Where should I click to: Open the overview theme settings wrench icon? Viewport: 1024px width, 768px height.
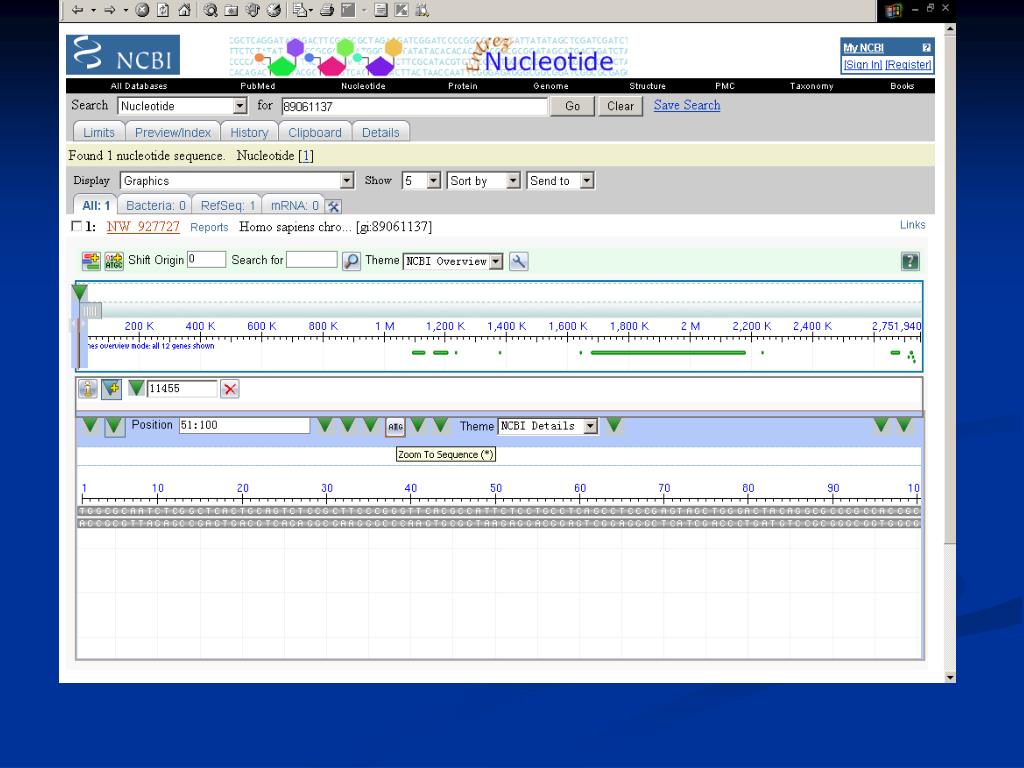[519, 261]
